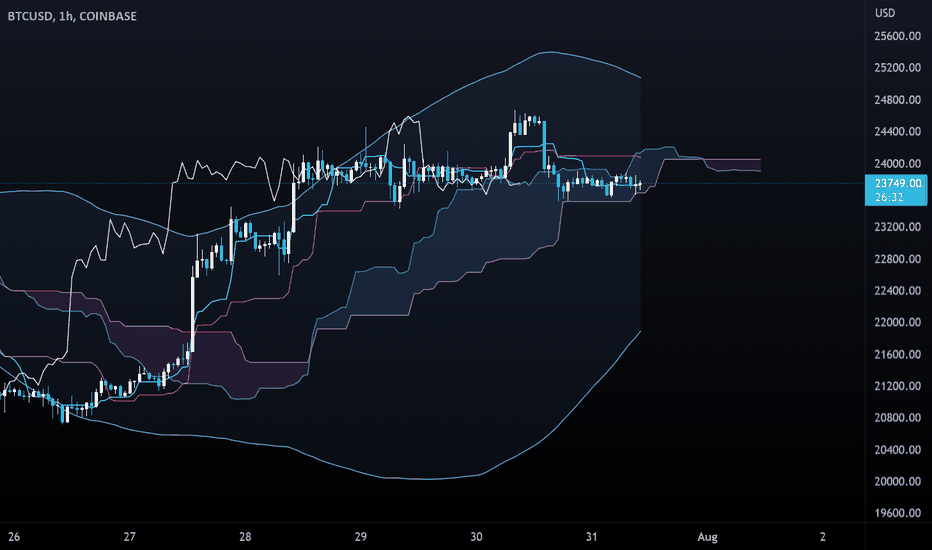Click the 24400.00 price axis label
The height and width of the screenshot is (550, 932).
click(x=898, y=131)
